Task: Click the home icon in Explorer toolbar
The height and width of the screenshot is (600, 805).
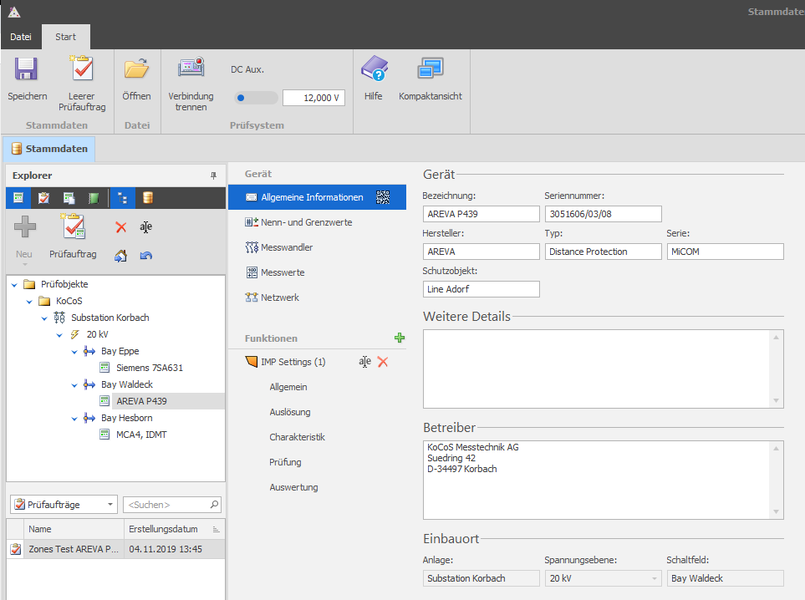Action: pyautogui.click(x=121, y=256)
